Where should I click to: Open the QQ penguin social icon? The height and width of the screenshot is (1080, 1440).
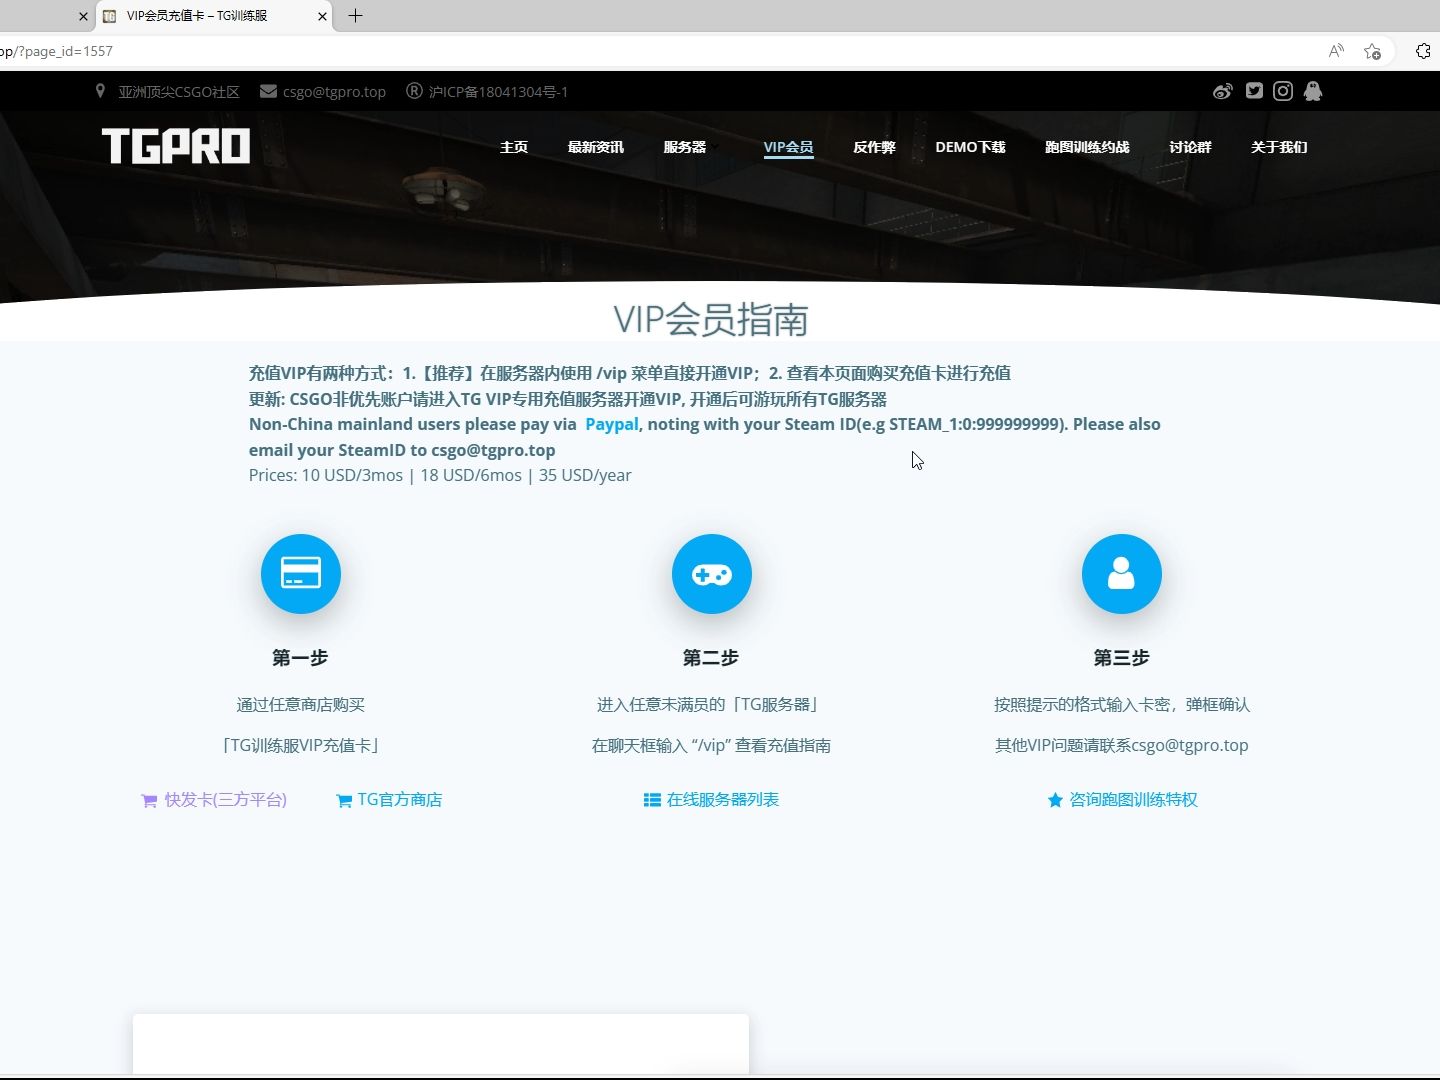[1313, 91]
